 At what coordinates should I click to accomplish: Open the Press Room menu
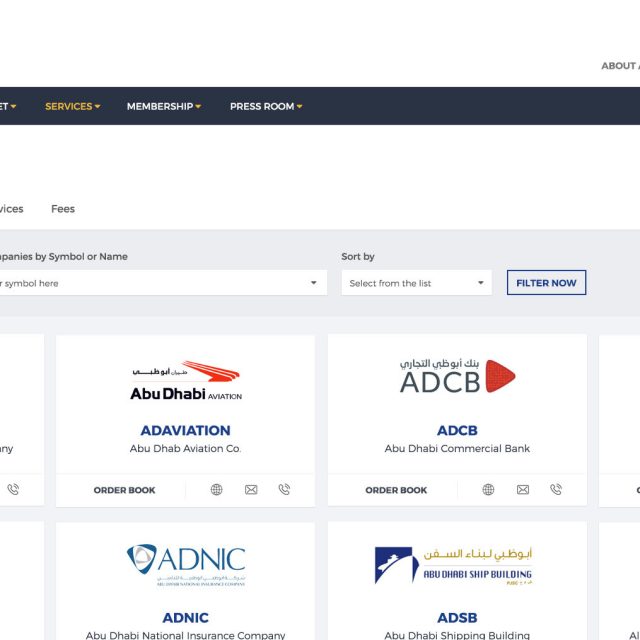point(265,106)
